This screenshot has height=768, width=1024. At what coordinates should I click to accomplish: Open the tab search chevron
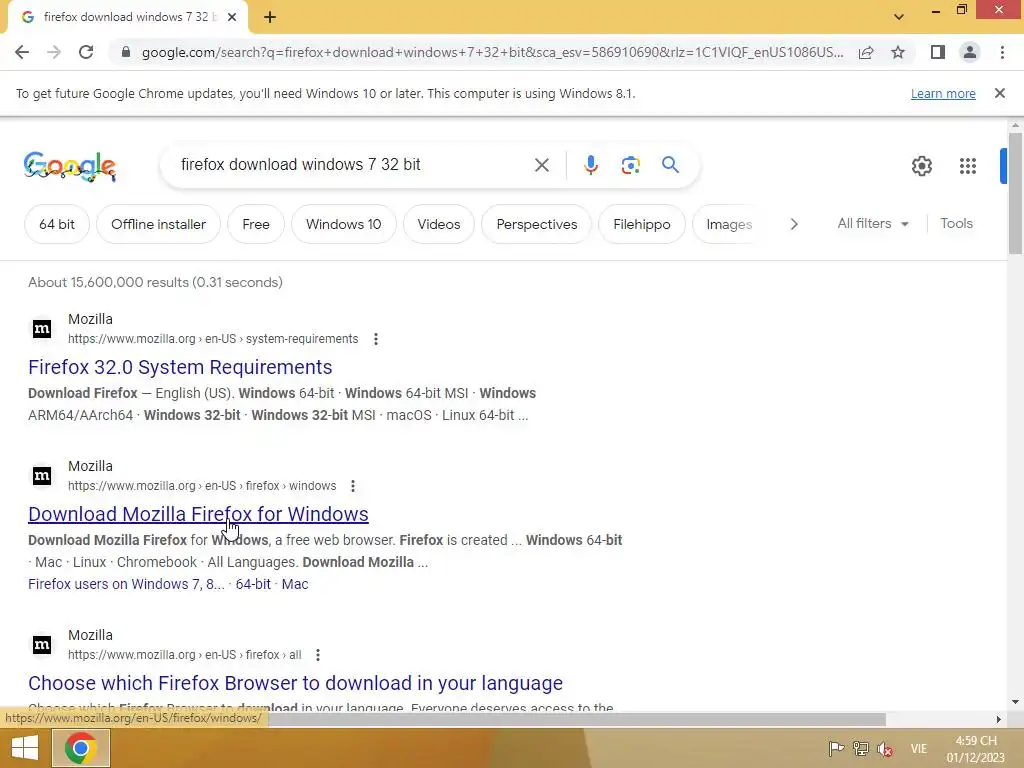coord(899,17)
